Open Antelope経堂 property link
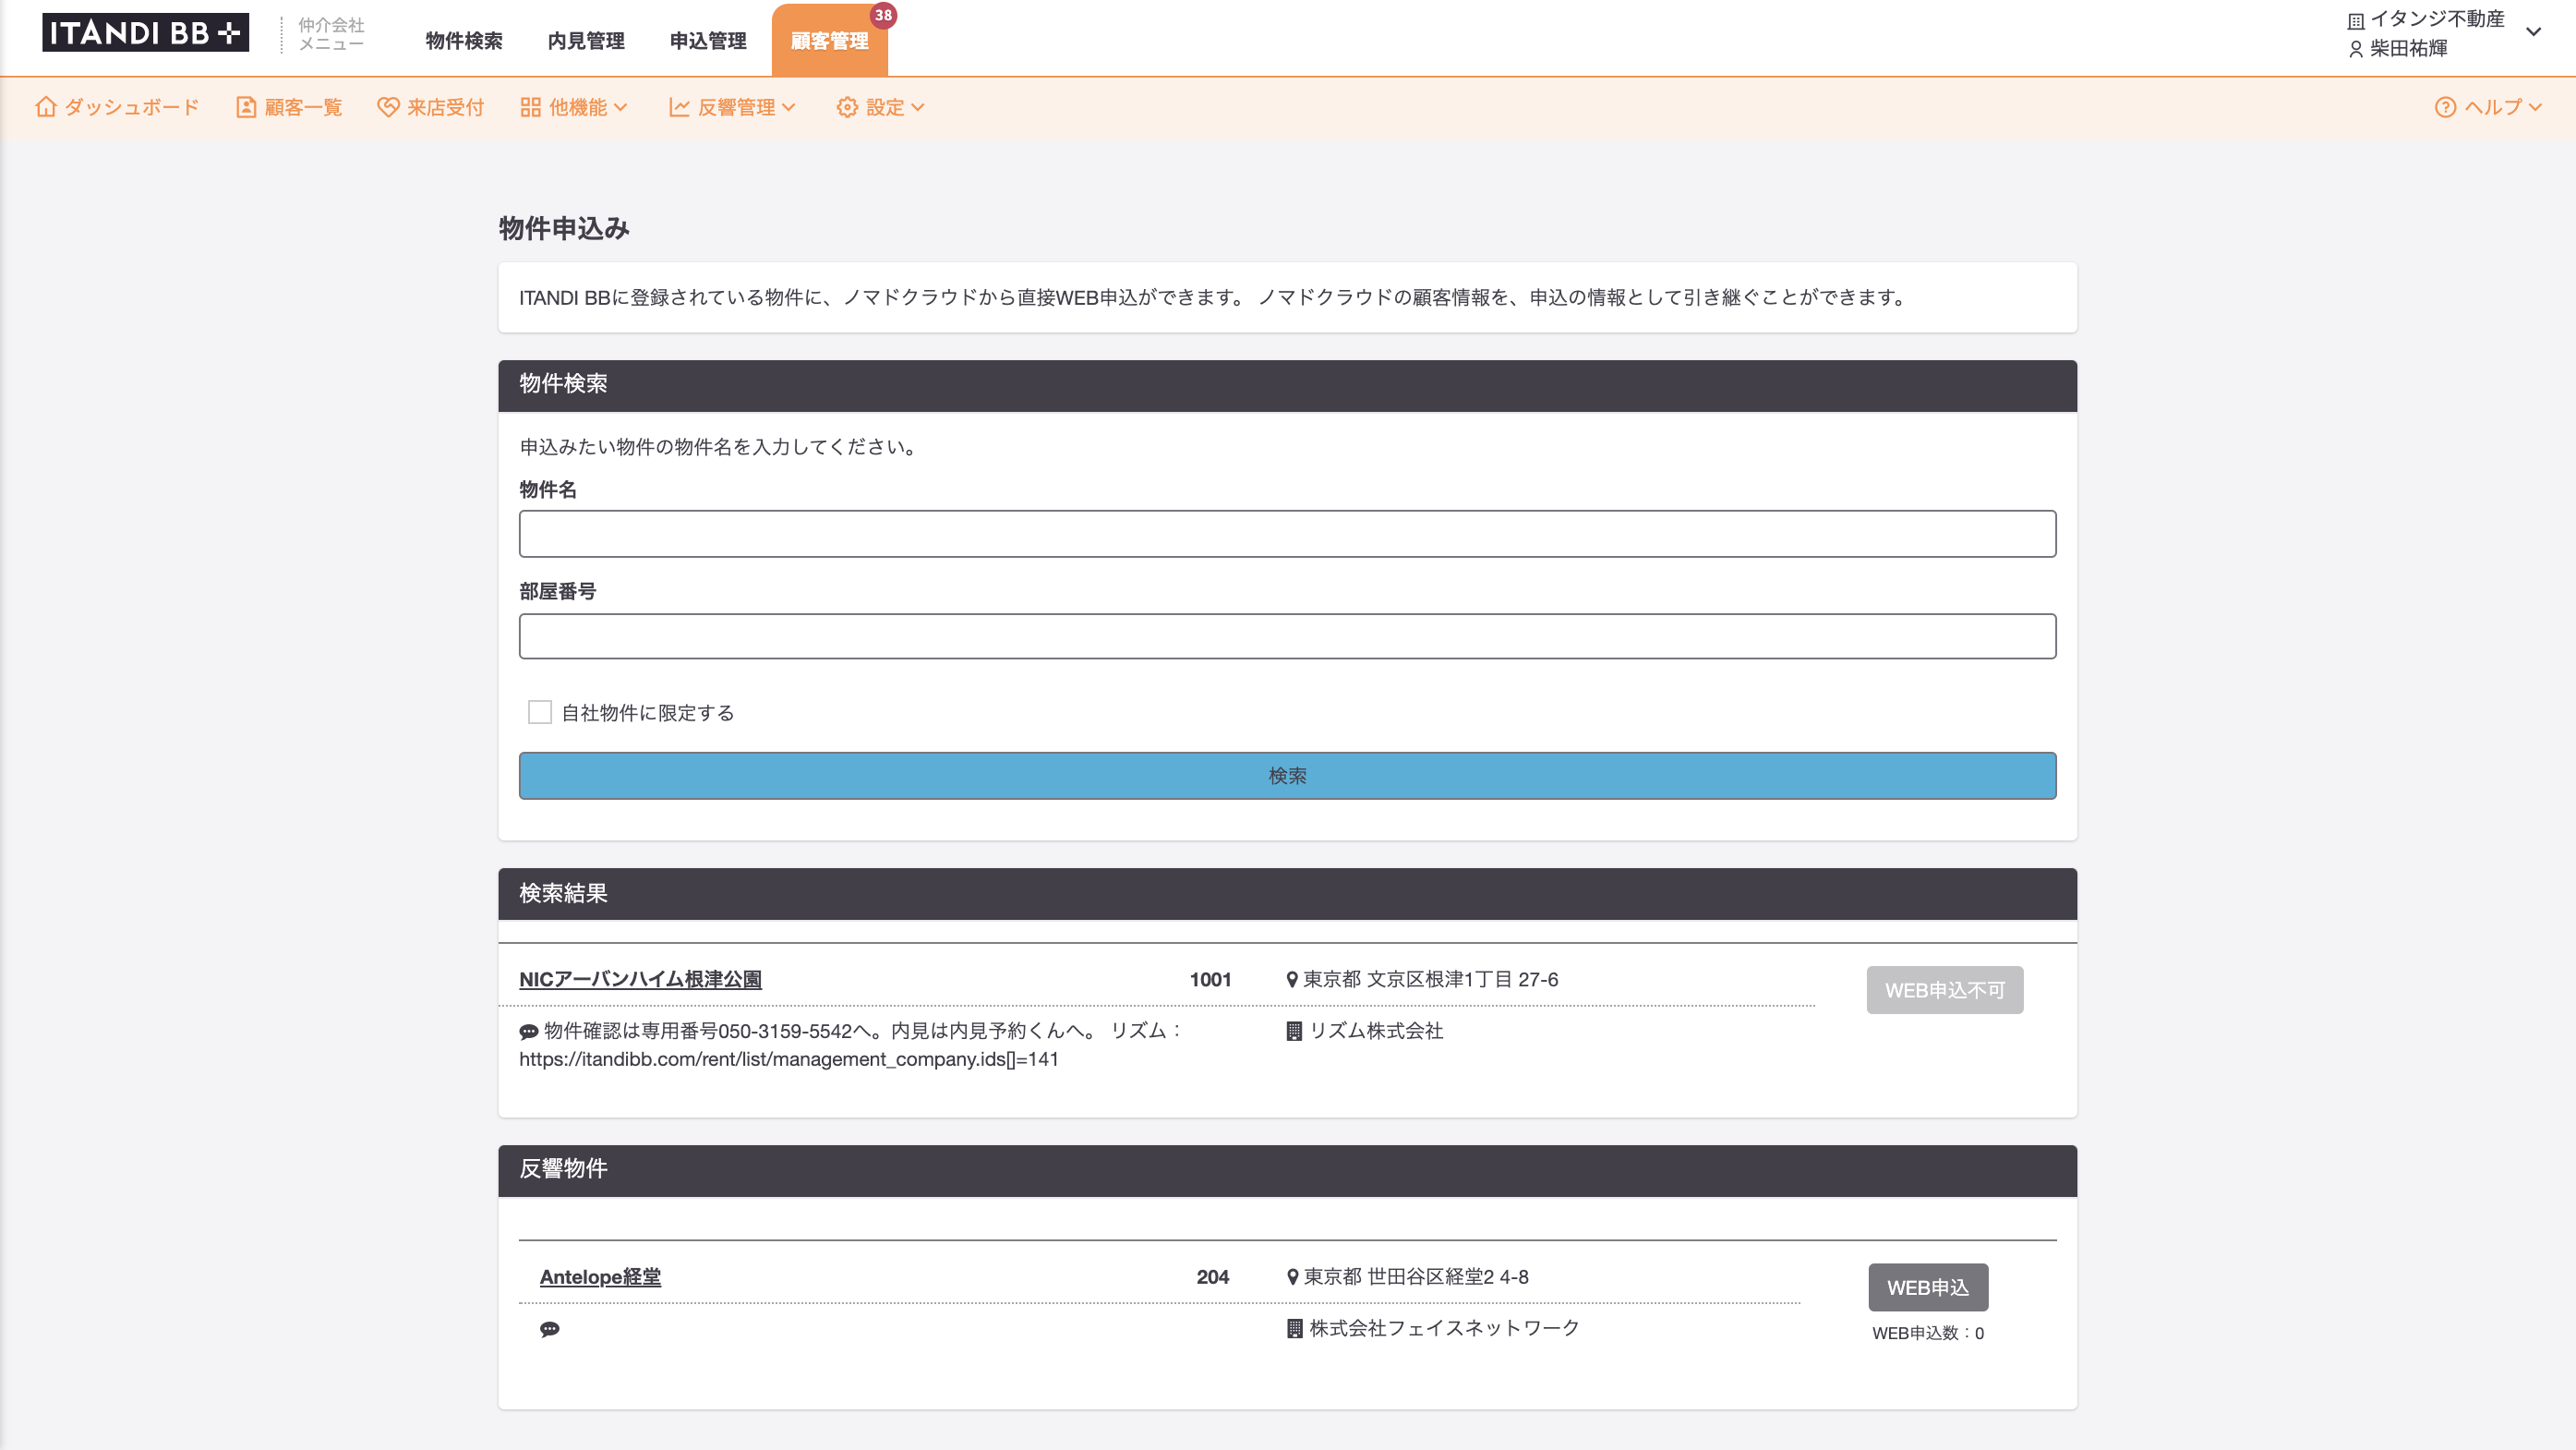 (x=600, y=1277)
